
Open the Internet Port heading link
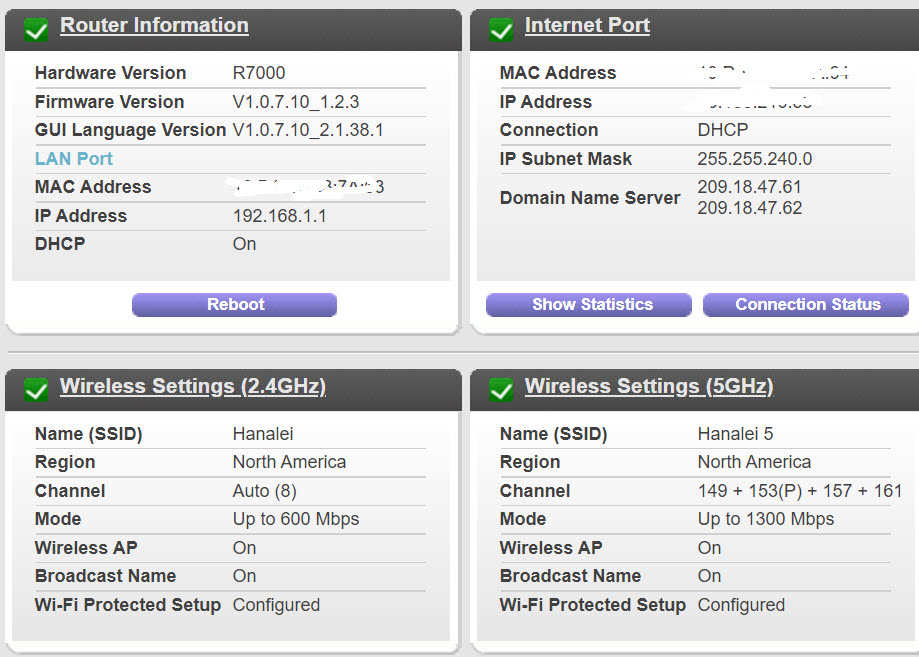tap(587, 26)
